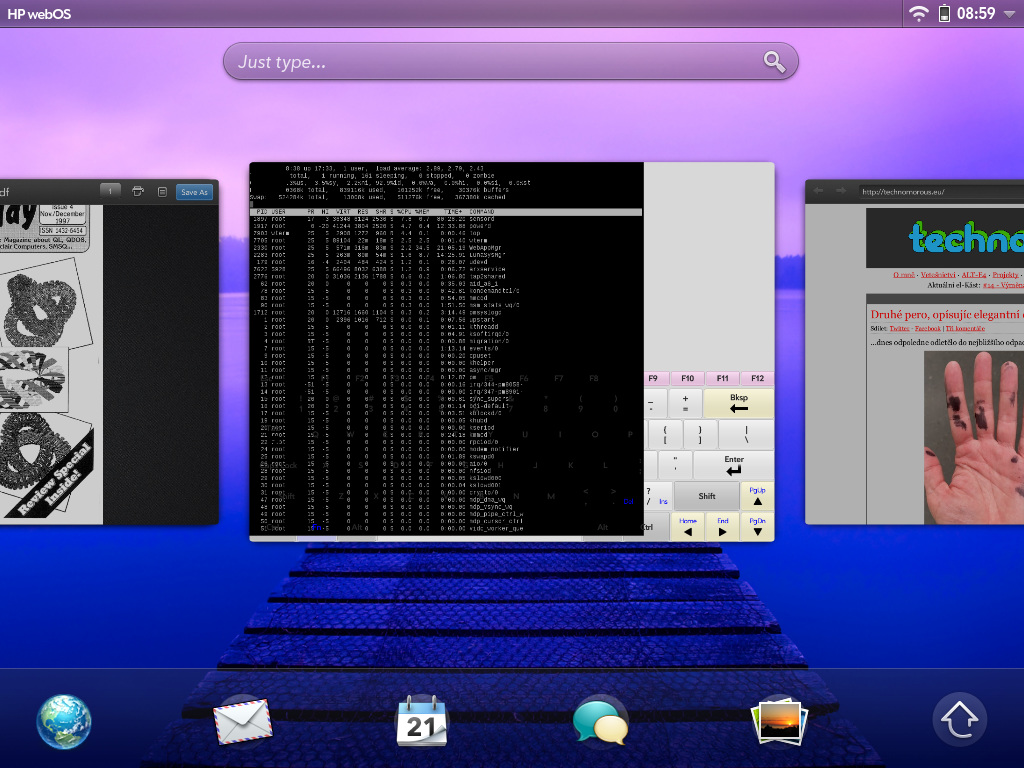Launch the Photos app from dock
The width and height of the screenshot is (1024, 768).
coord(781,721)
